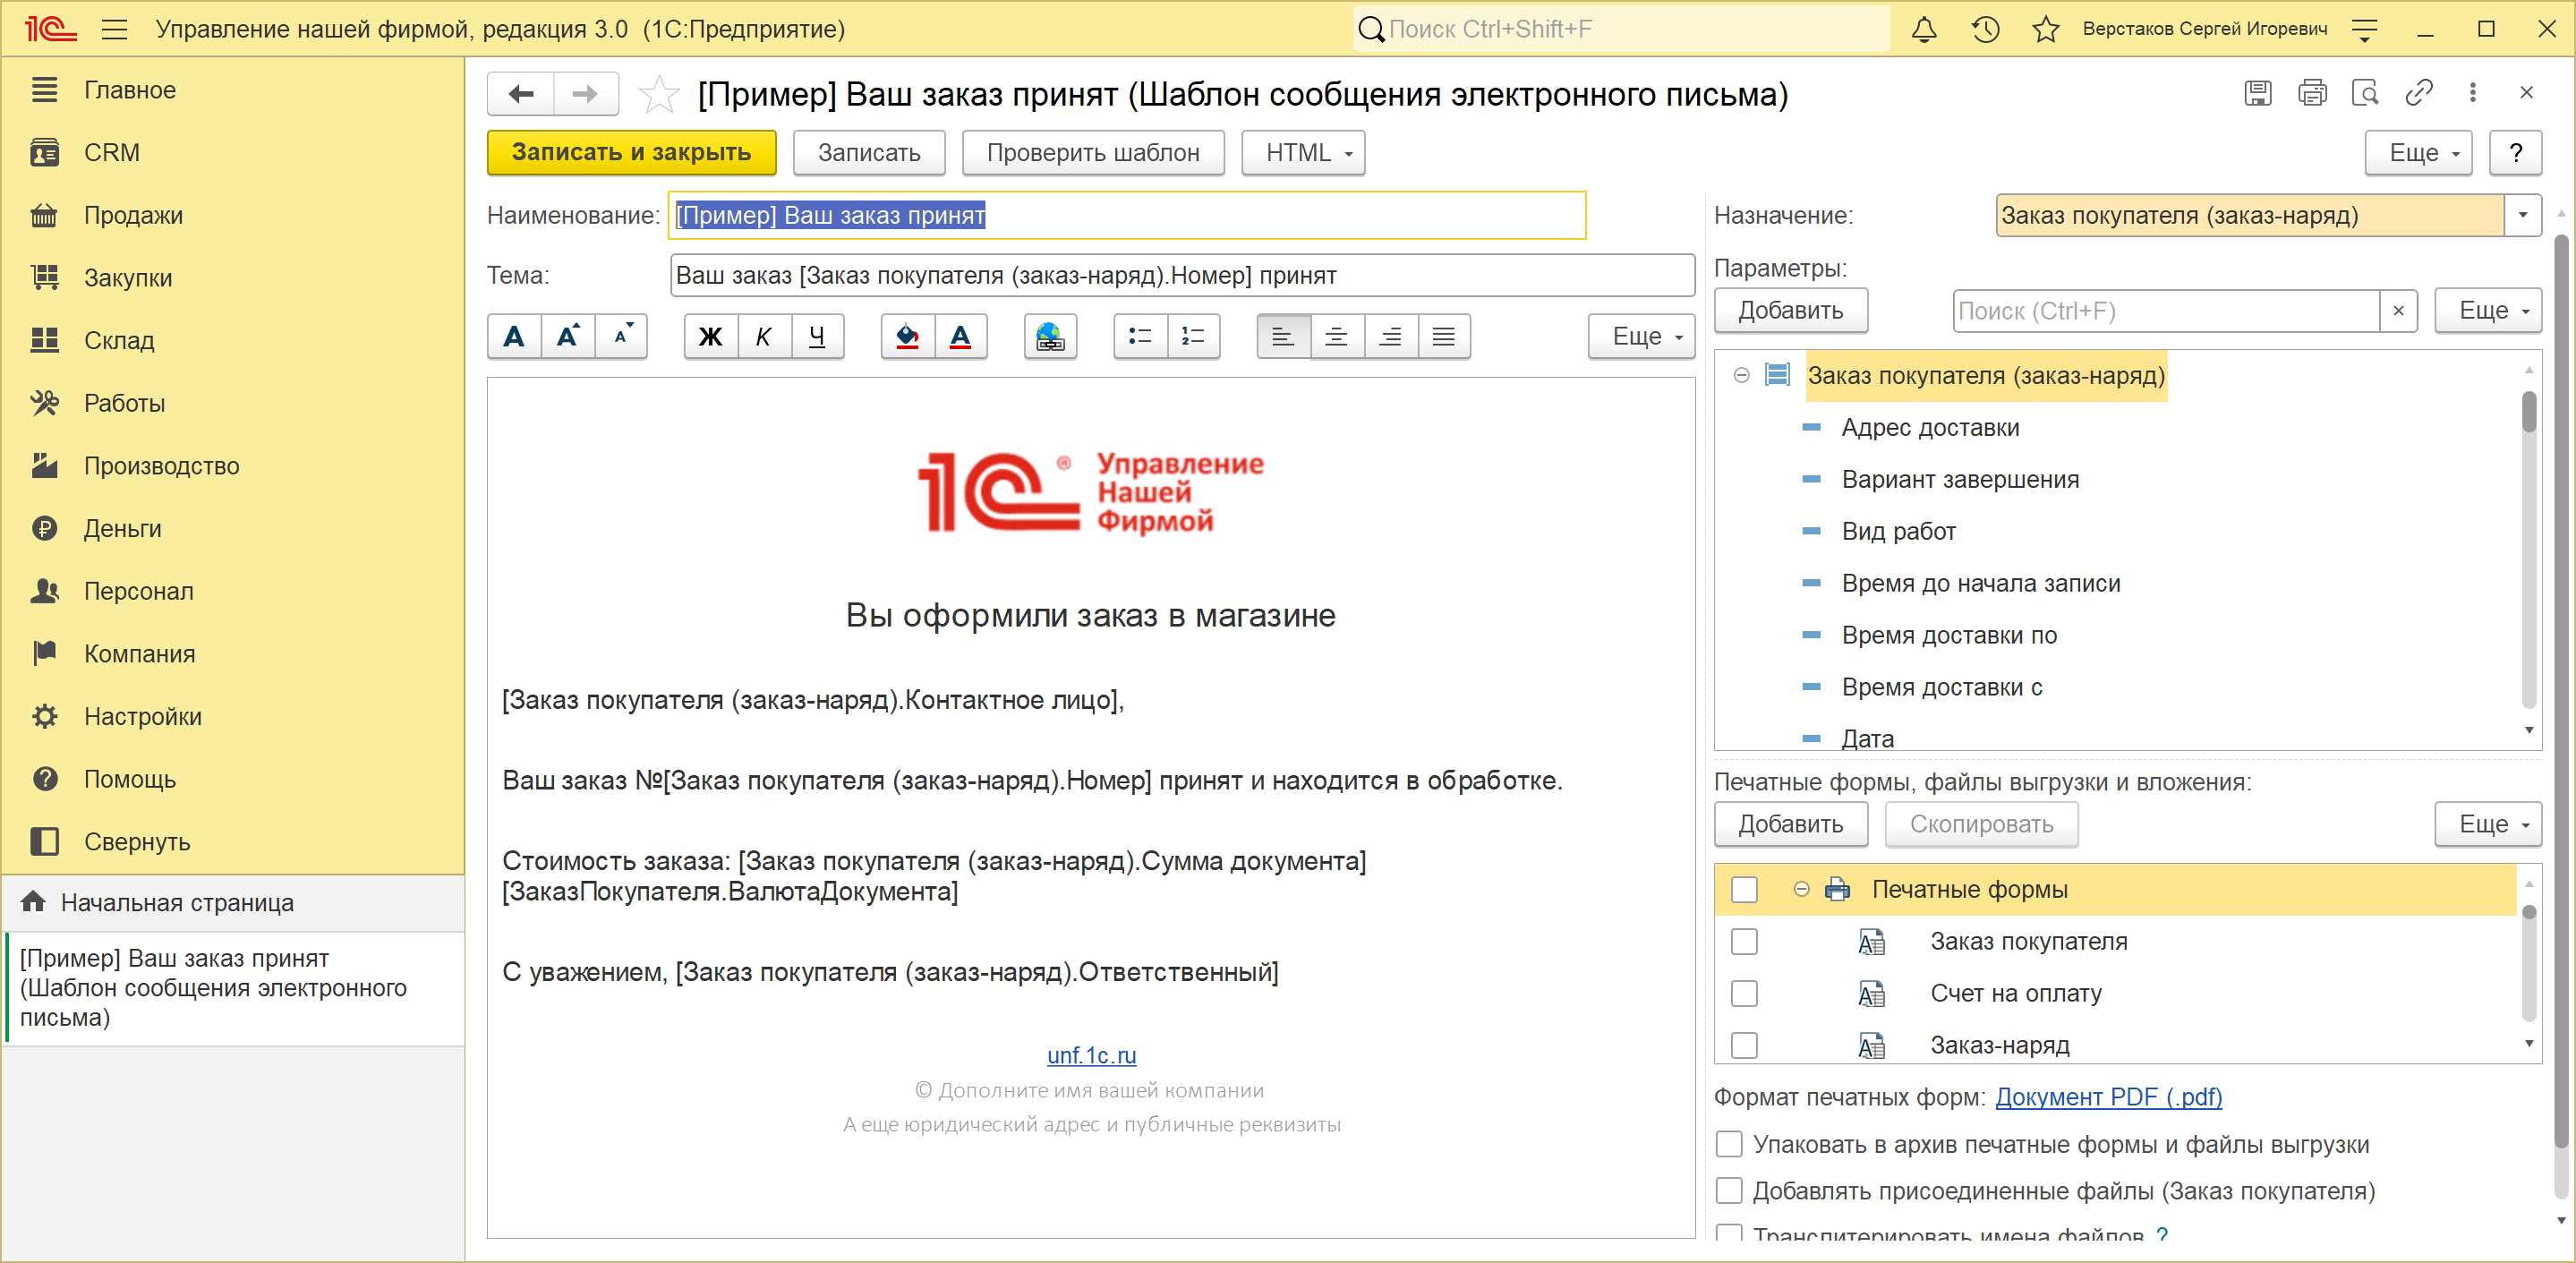Open notifications bell icon
This screenshot has height=1263, width=2576.
point(1924,29)
